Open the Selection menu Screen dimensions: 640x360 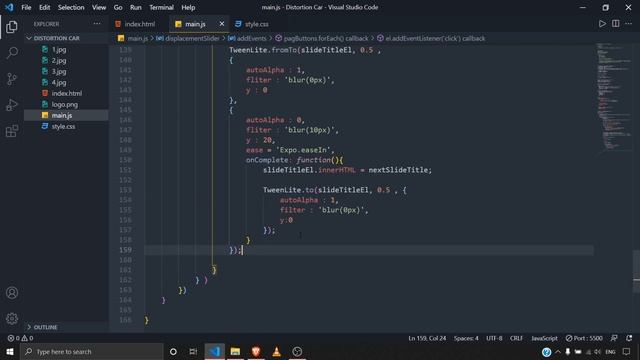coord(71,7)
